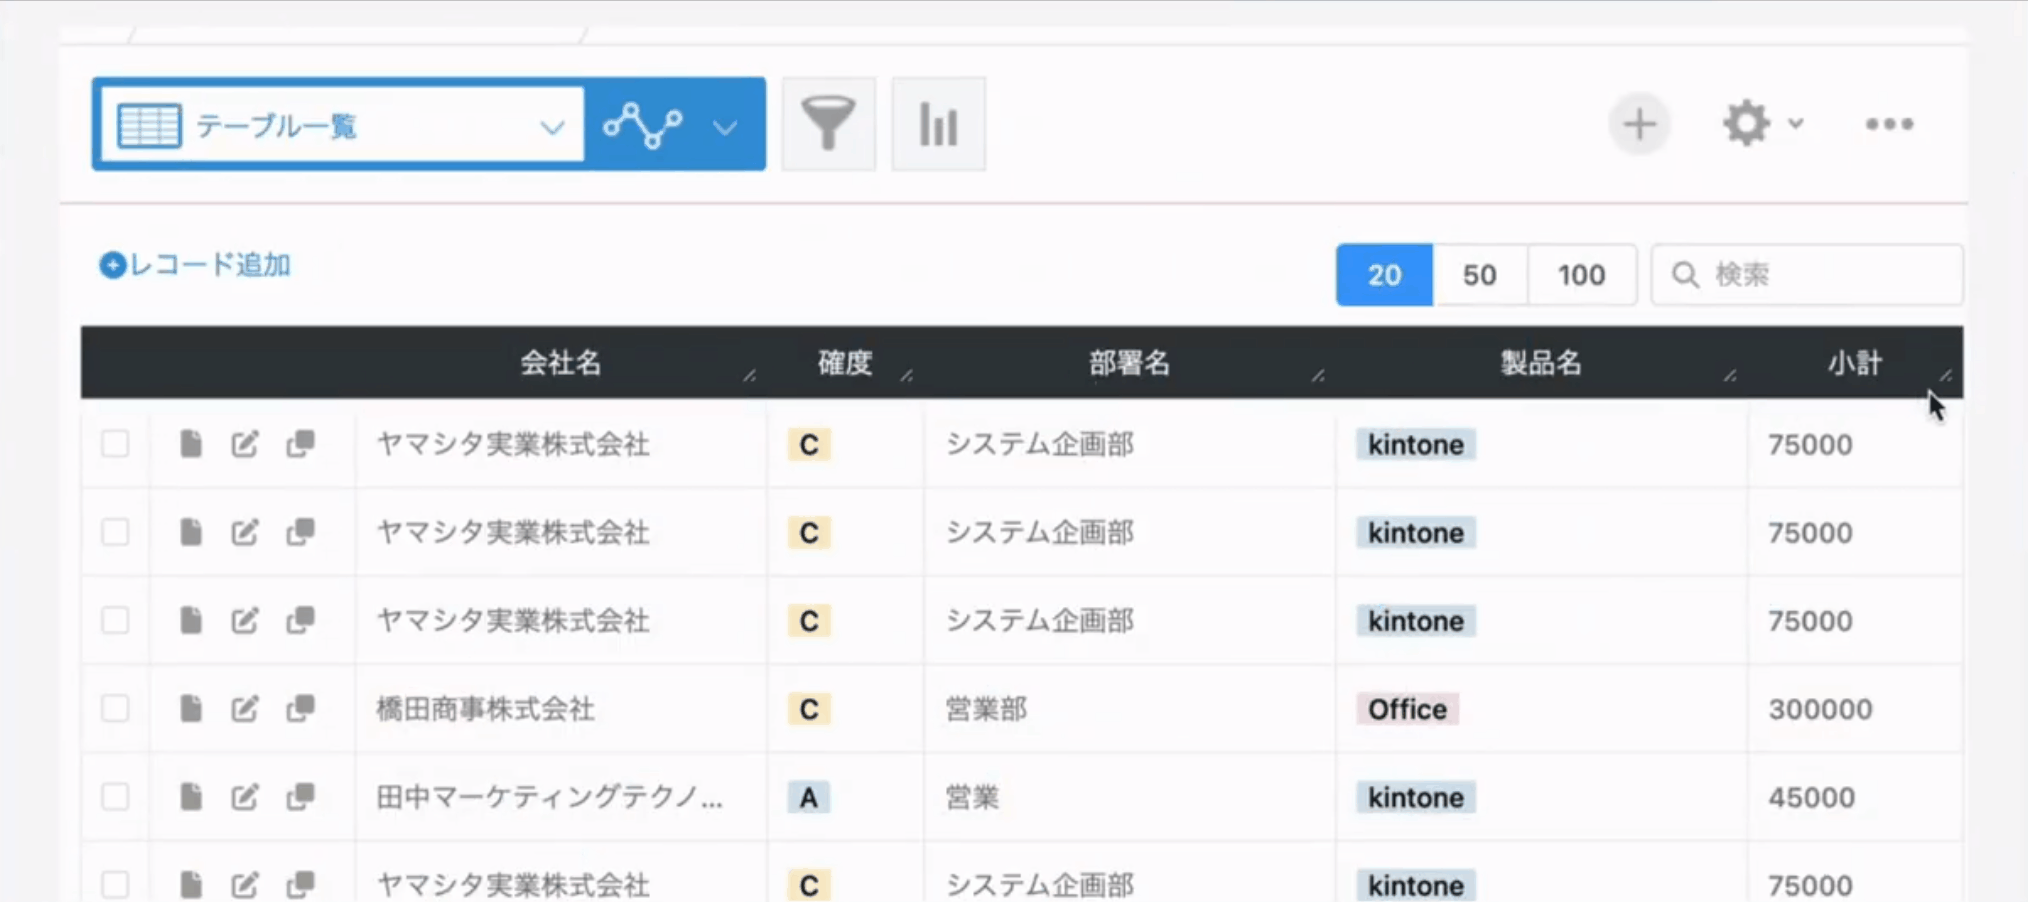Image resolution: width=2028 pixels, height=902 pixels.
Task: Sort by the 小計 column header
Action: pos(1855,362)
